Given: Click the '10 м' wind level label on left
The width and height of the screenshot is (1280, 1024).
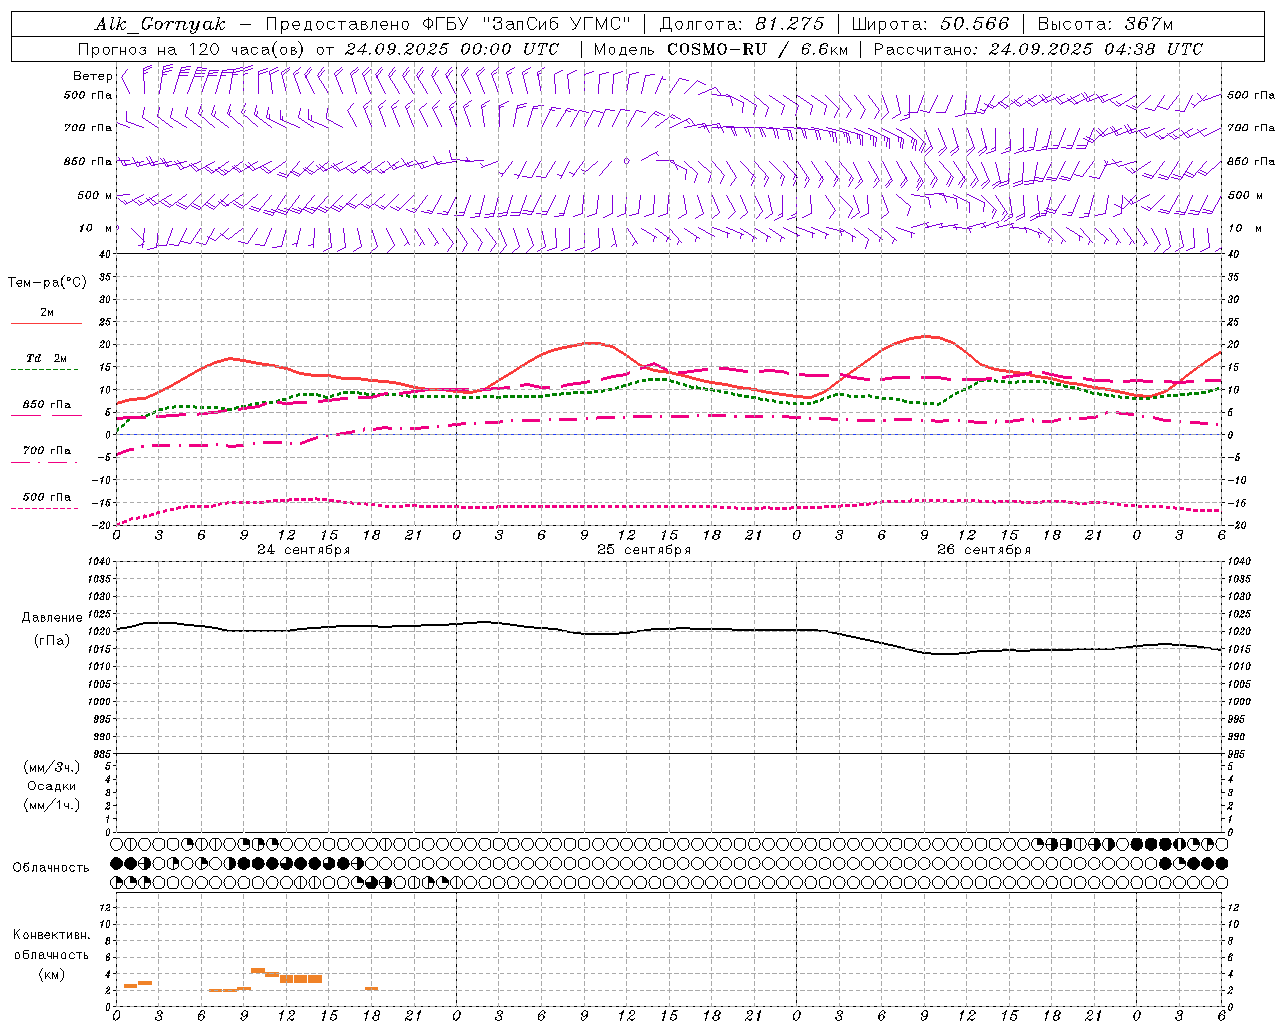Looking at the screenshot, I should (x=95, y=228).
